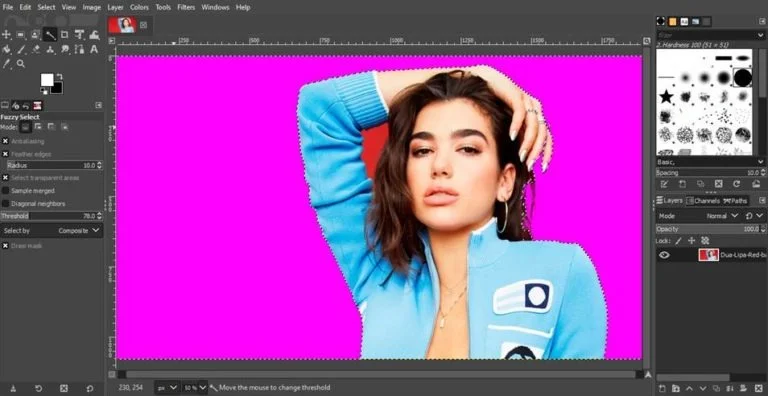The image size is (768, 396).
Task: Click Refresh brushes icon
Action: tap(736, 184)
